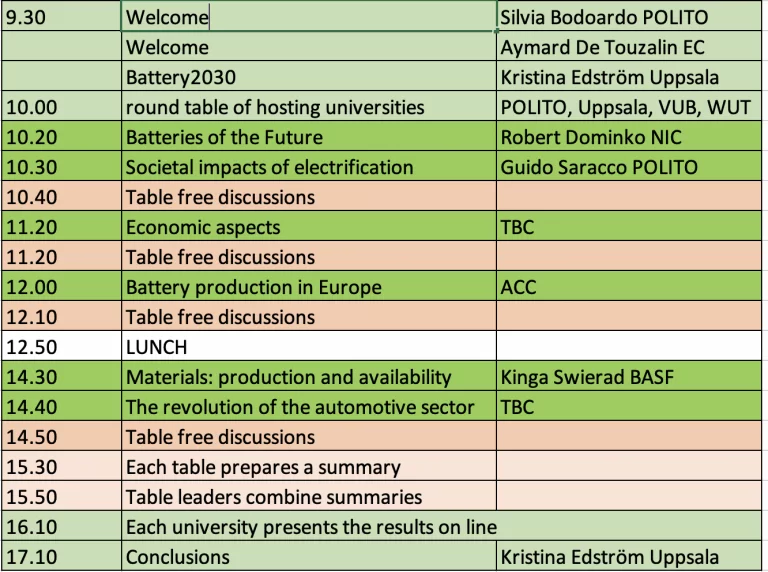768x572 pixels.
Task: Click the ACC speaker cell
Action: (629, 286)
